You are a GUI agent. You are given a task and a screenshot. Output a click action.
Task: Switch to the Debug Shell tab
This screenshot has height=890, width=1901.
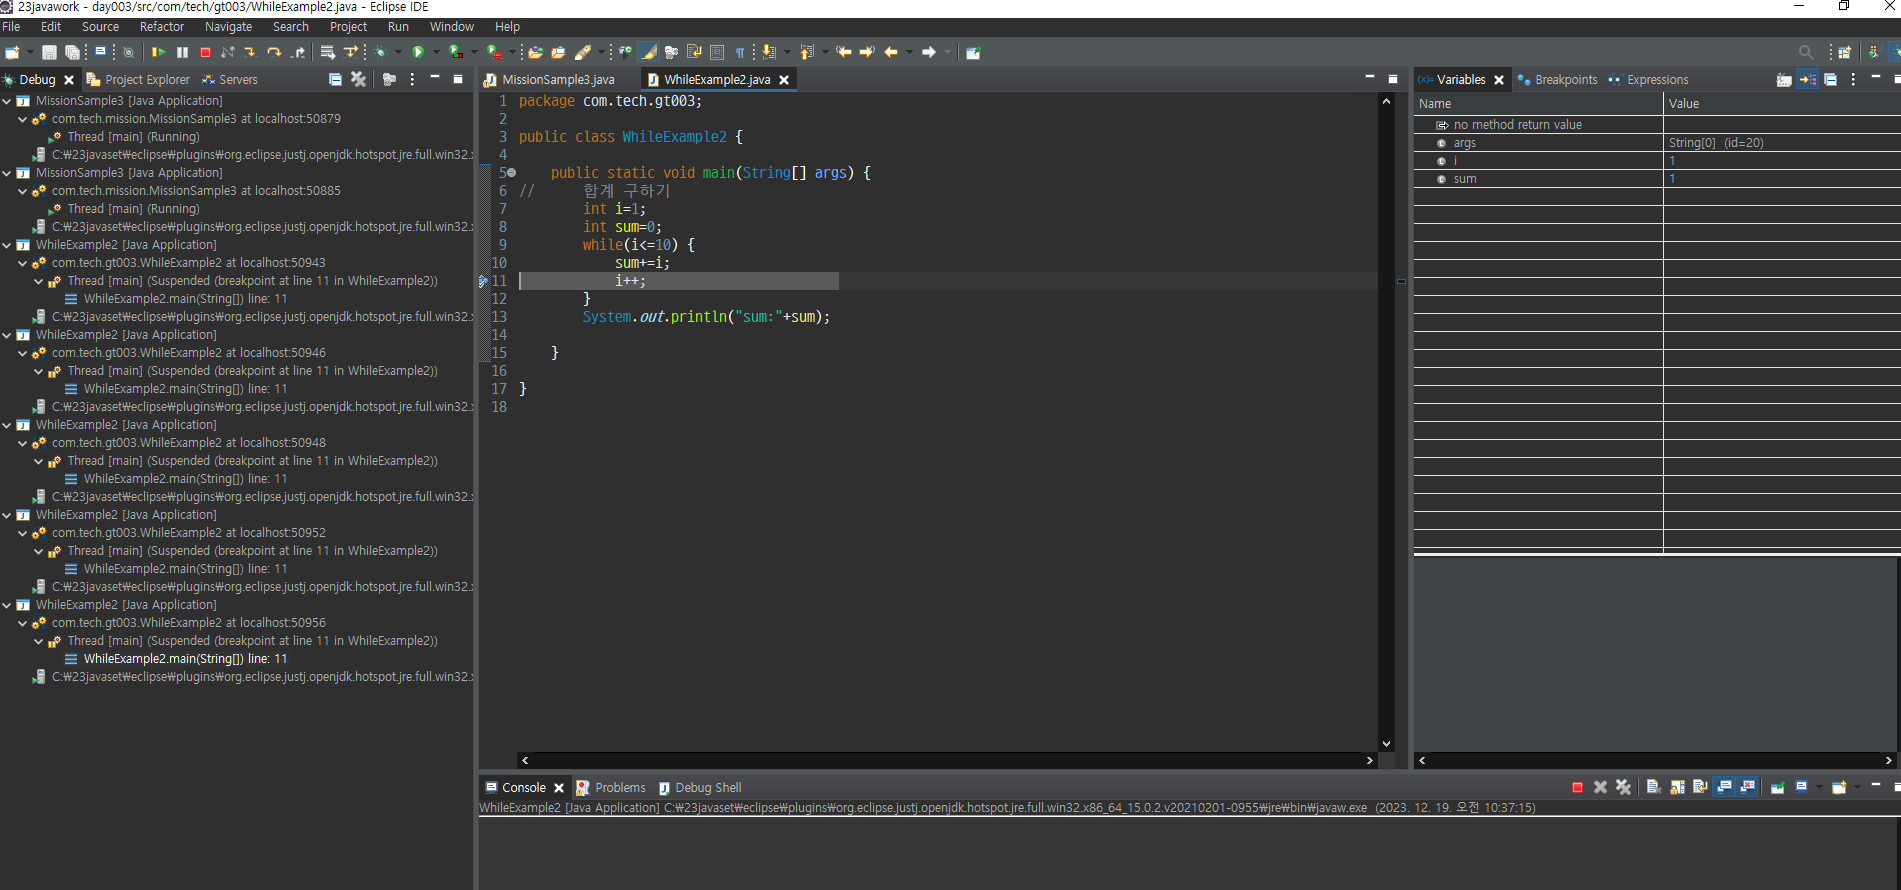tap(700, 788)
